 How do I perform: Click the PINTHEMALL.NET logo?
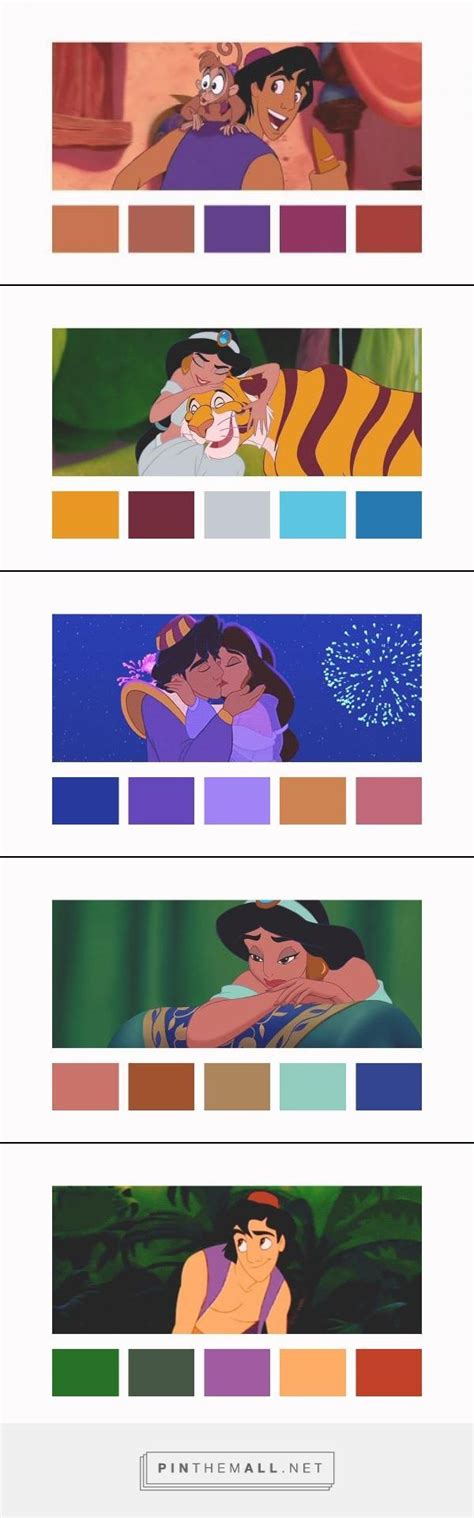pyautogui.click(x=237, y=1468)
